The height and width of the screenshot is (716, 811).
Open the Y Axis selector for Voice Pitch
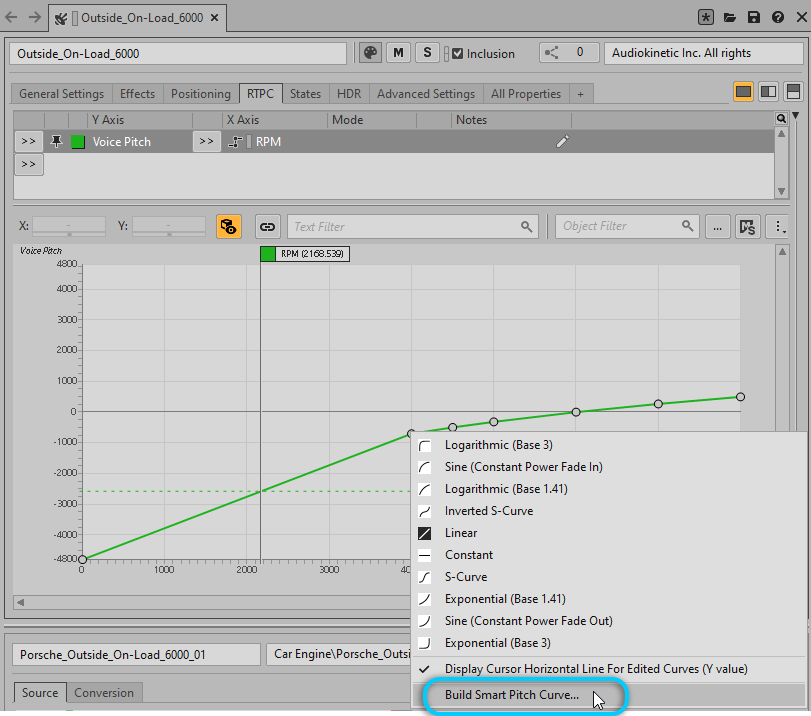(x=28, y=142)
